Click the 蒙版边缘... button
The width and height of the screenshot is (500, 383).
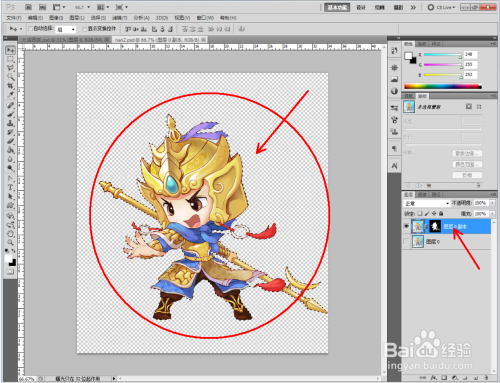(x=467, y=153)
